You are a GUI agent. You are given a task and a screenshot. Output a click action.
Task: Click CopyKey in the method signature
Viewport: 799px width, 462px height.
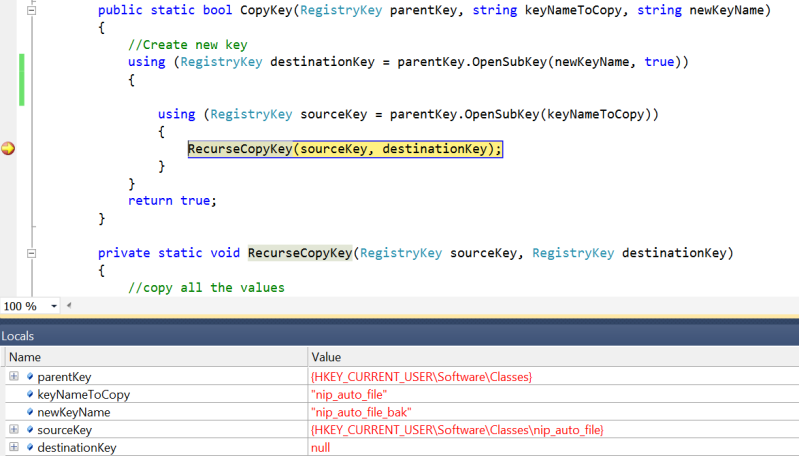266,10
